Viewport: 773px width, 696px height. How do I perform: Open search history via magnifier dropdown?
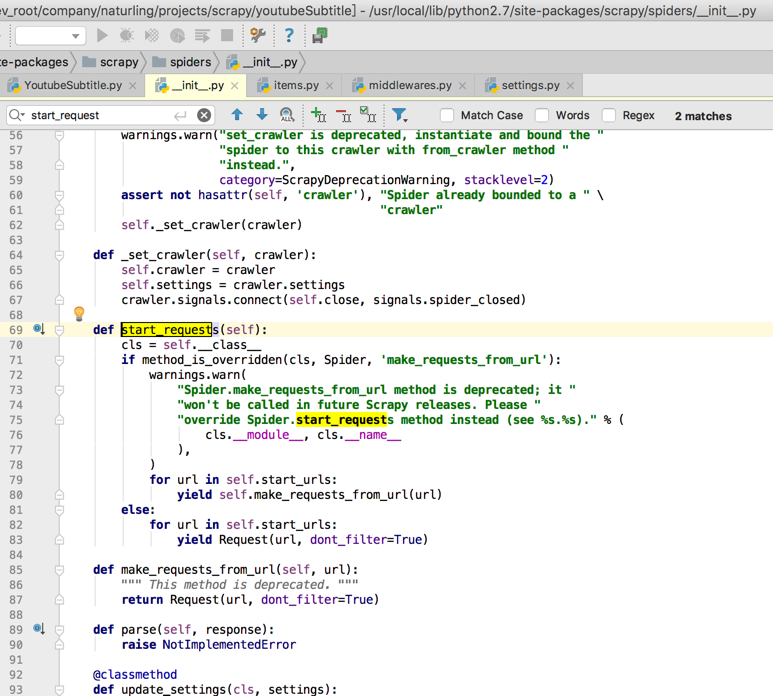pos(17,115)
